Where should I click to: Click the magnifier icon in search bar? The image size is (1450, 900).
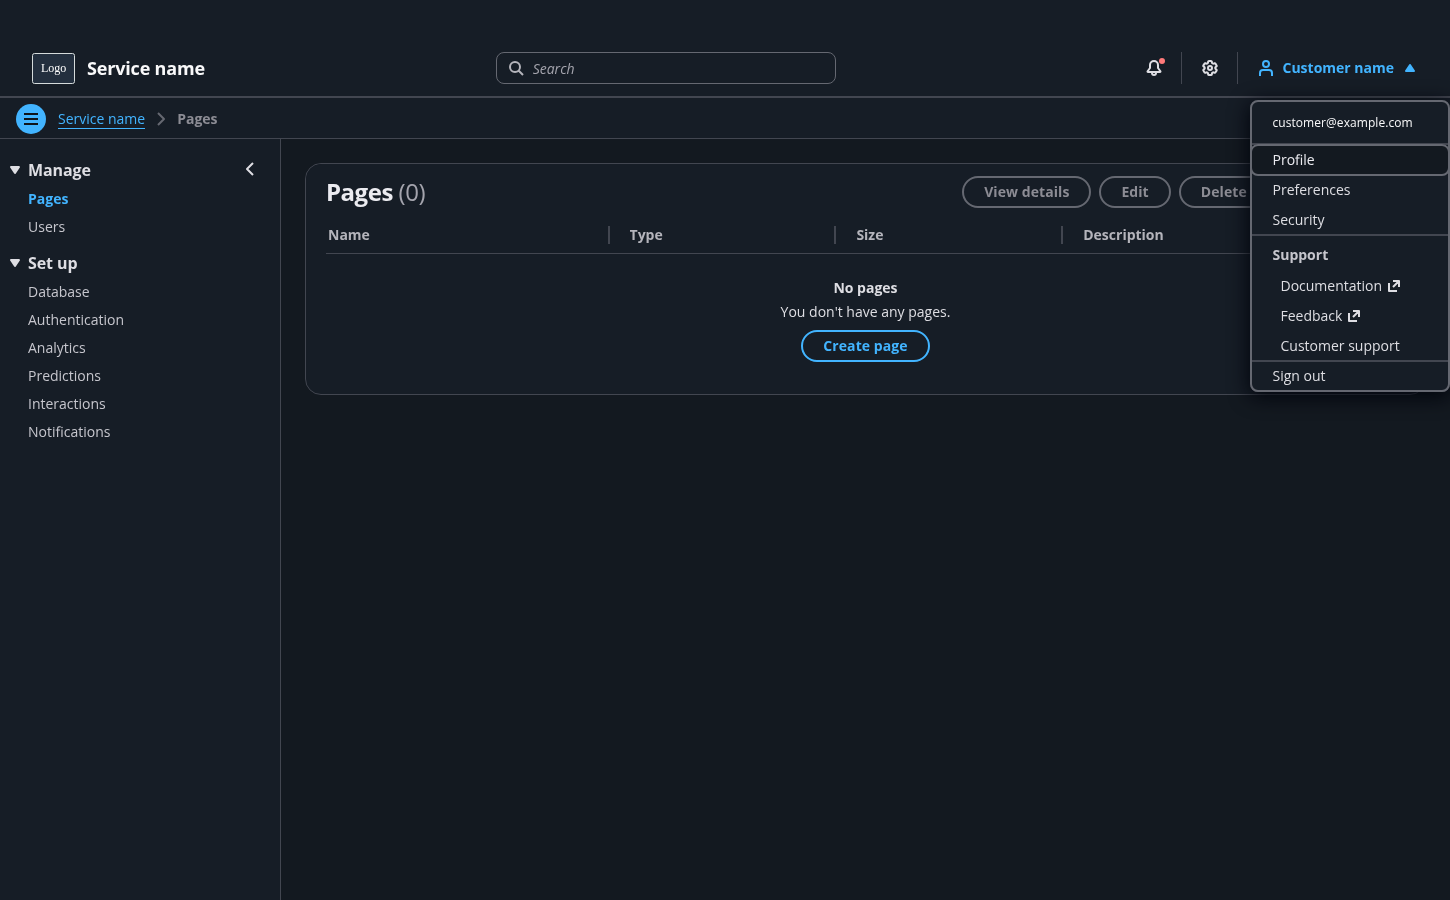tap(516, 68)
